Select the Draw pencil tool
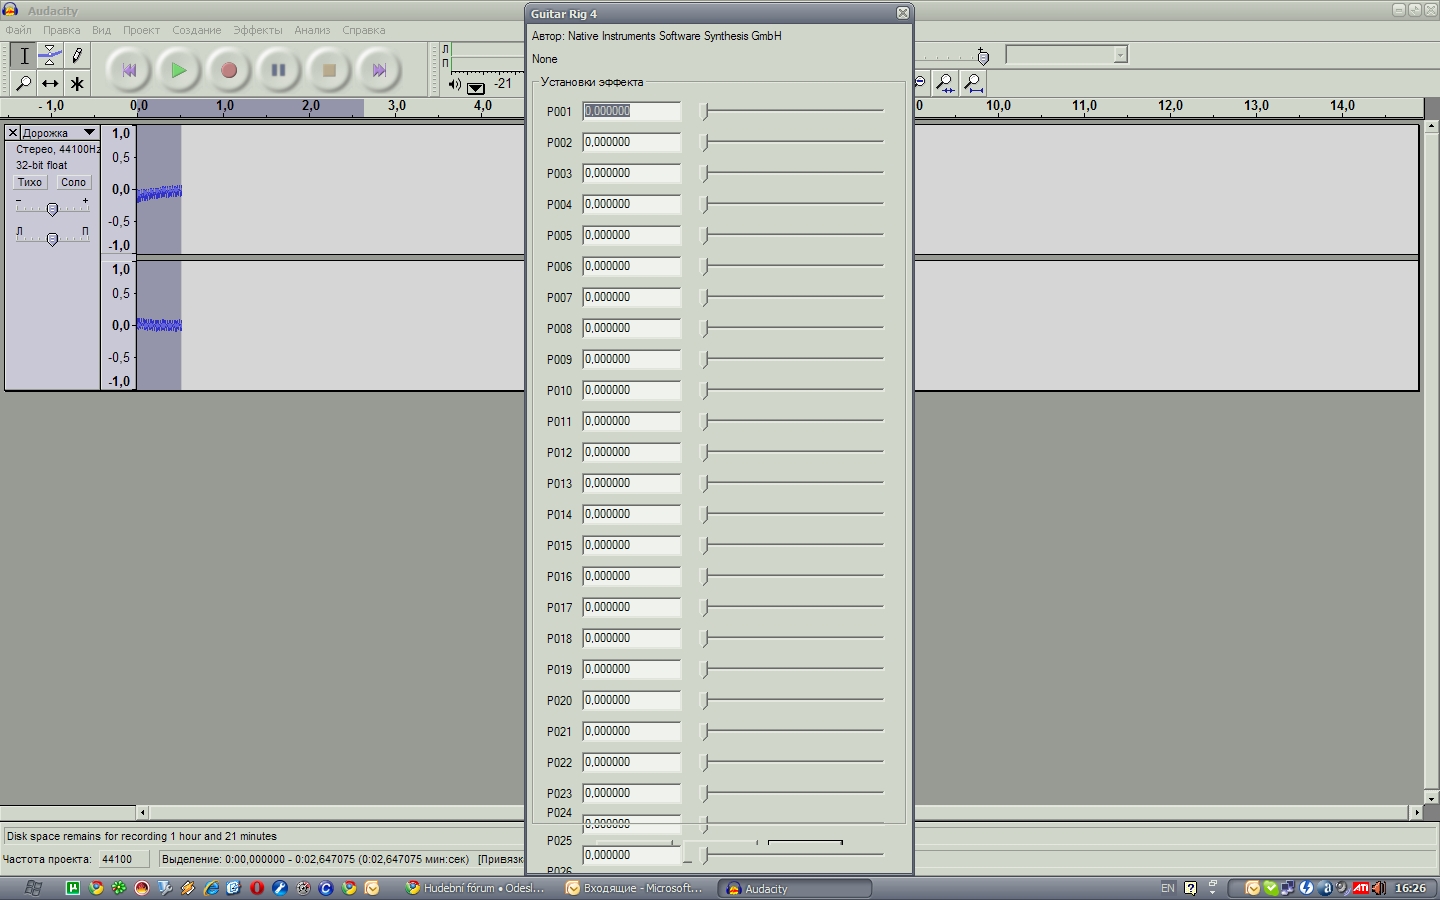Screen dimensions: 1440x900 77,56
